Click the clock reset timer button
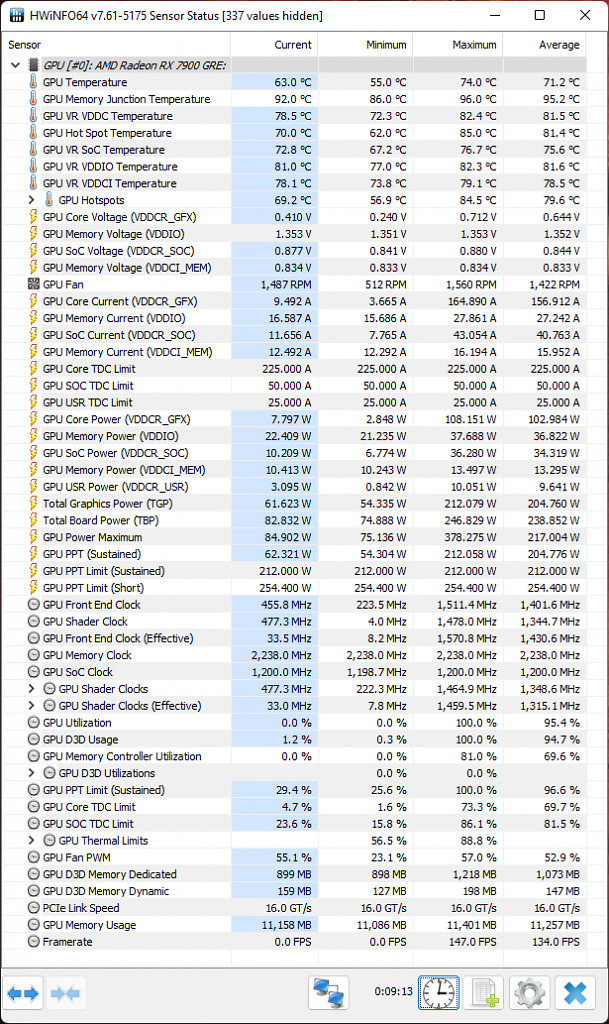The width and height of the screenshot is (609, 1024). point(439,993)
